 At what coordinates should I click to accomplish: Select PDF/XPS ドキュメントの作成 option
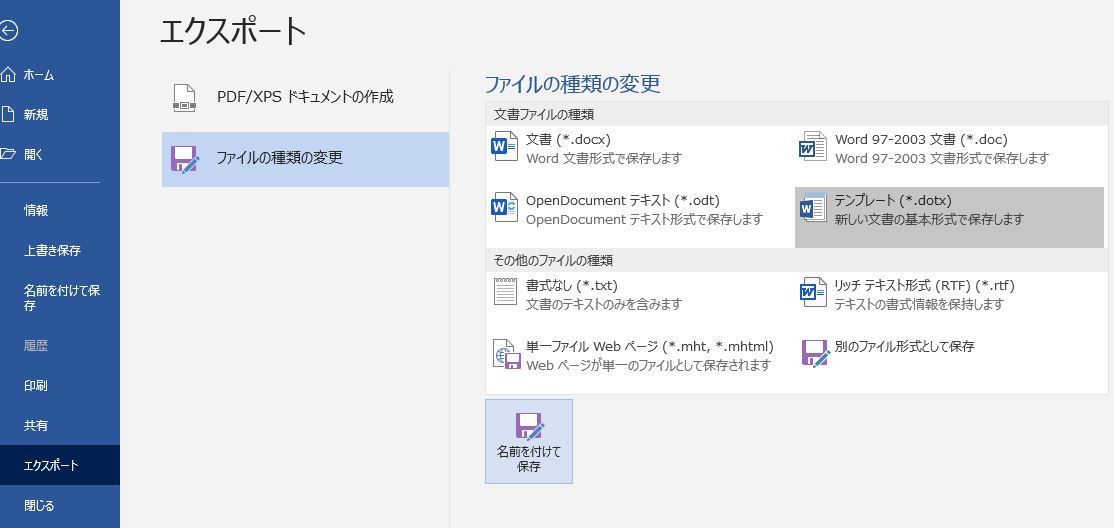point(305,98)
